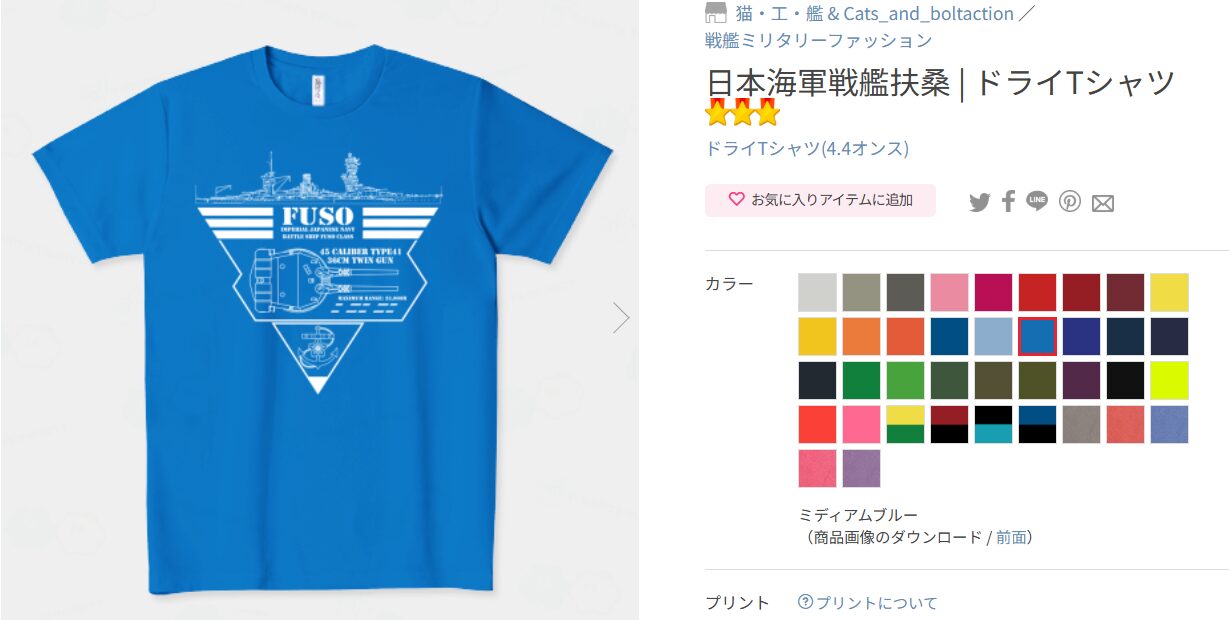Download the 前面 product image
The width and height of the screenshot is (1229, 620).
(1011, 537)
